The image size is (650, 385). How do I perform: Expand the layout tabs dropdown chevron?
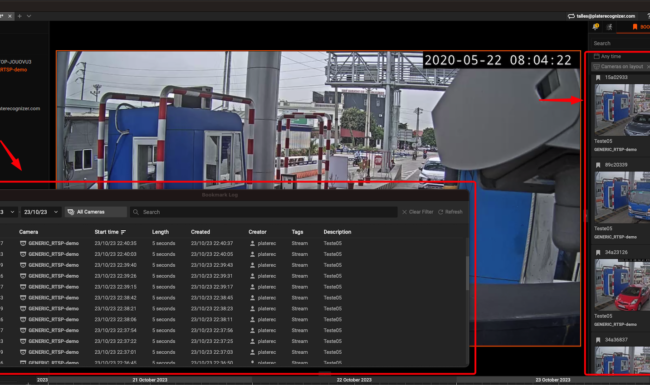coord(29,16)
